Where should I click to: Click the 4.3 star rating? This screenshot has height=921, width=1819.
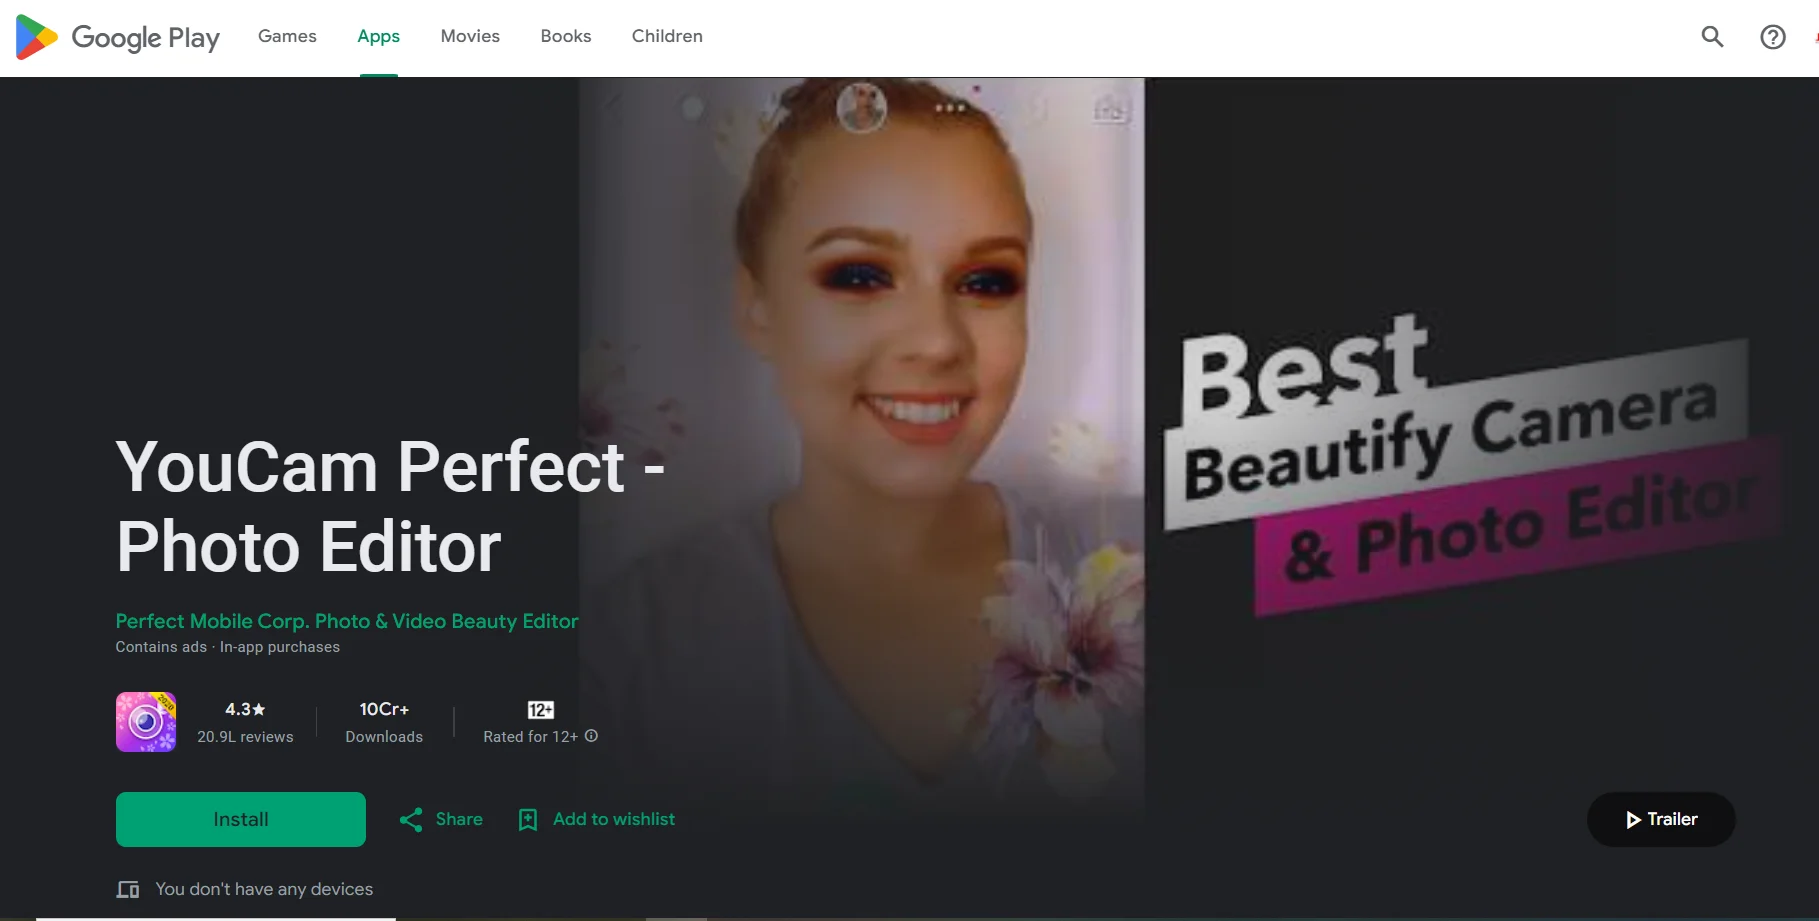coord(245,709)
